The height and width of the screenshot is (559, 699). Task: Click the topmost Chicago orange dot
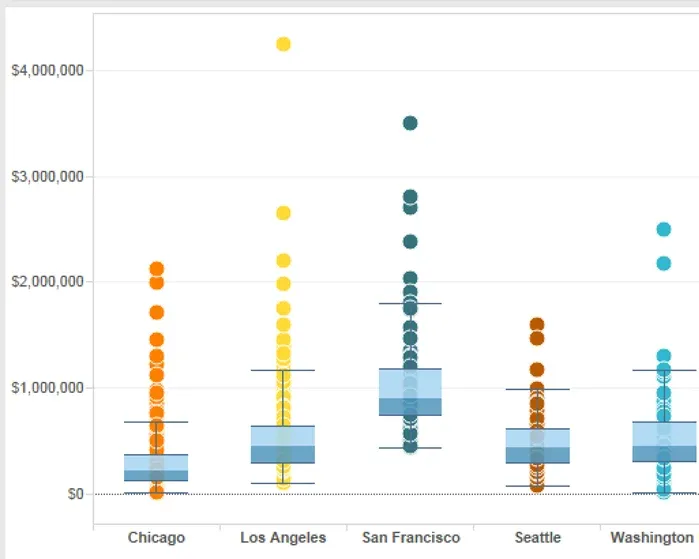(x=156, y=269)
